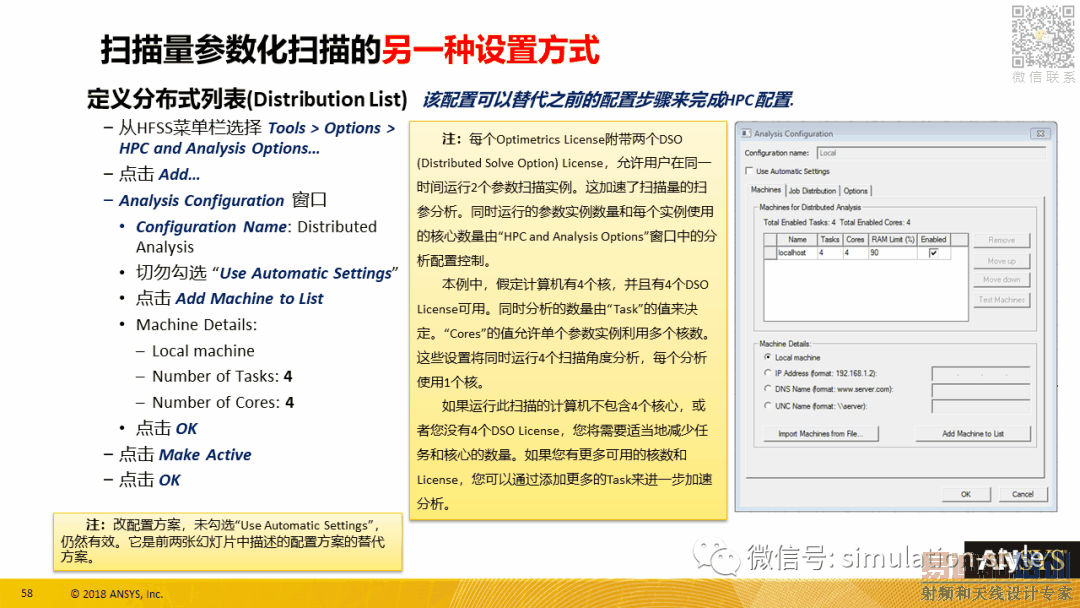Click the 'Number of Tasks: 4' bullet

[x=222, y=377]
